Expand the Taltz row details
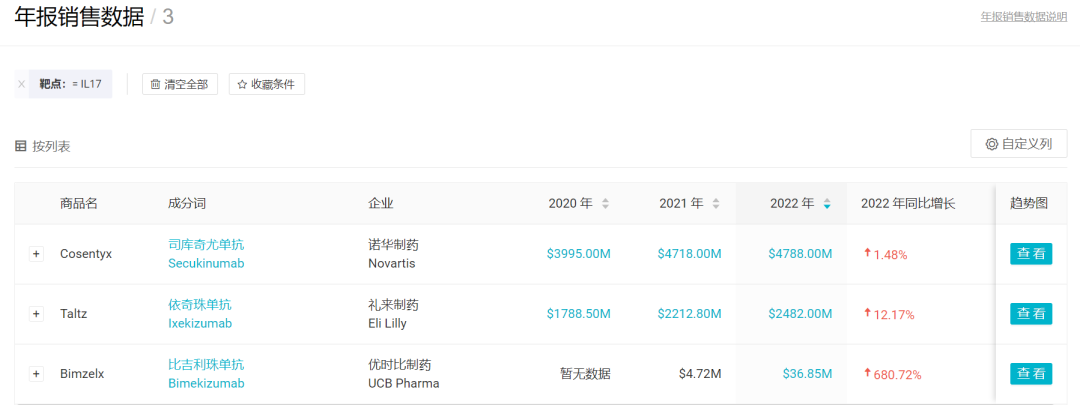 click(37, 314)
